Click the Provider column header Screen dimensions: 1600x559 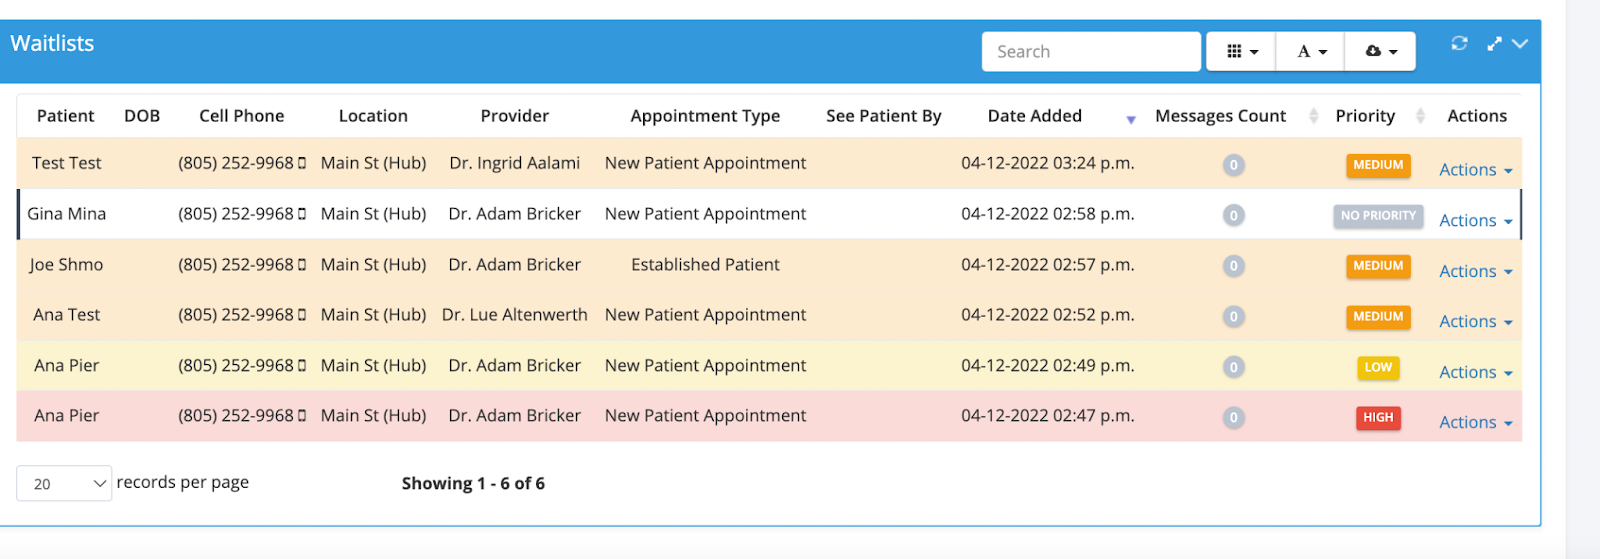coord(514,116)
